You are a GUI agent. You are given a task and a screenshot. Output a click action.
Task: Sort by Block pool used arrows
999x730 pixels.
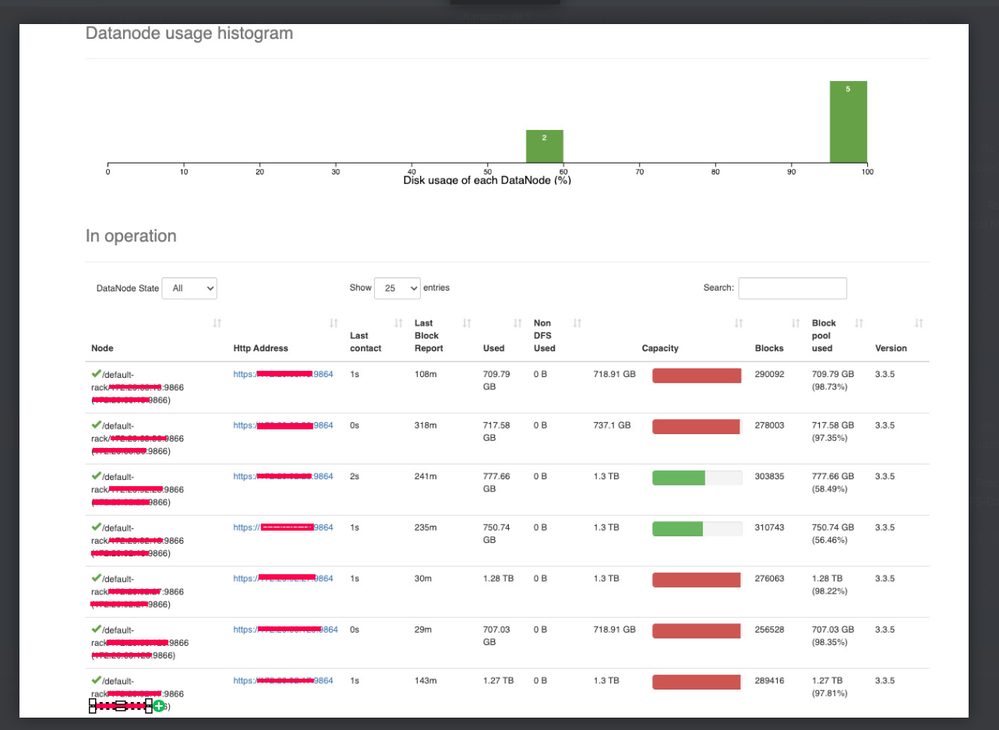click(859, 324)
